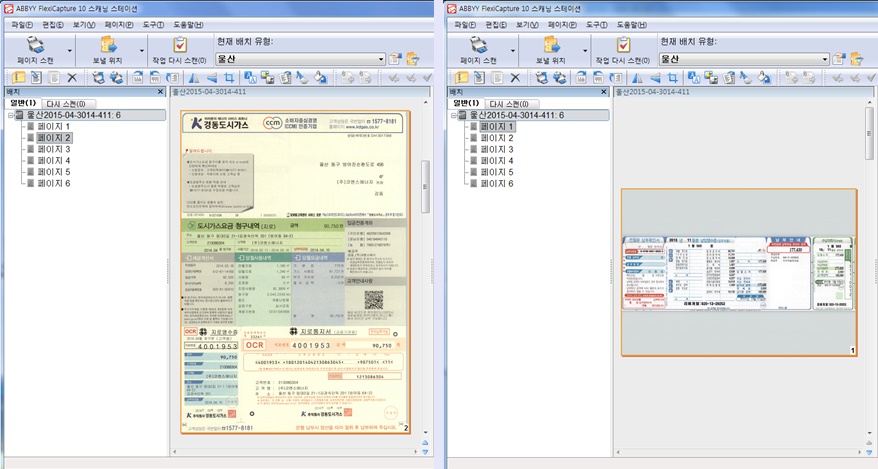Click the page 1 thumbnail in right window
This screenshot has width=878, height=469.
(x=739, y=272)
